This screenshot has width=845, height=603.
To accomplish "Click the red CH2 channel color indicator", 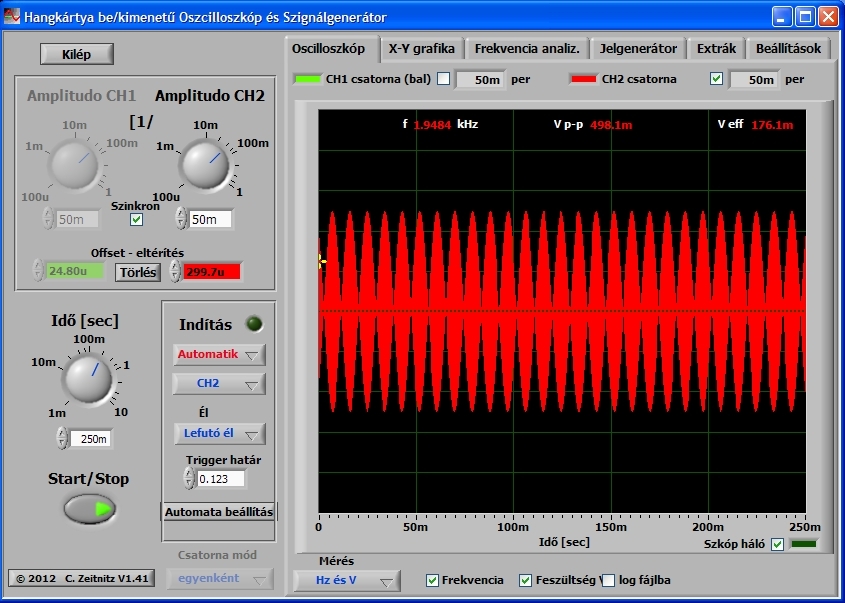I will coord(583,79).
